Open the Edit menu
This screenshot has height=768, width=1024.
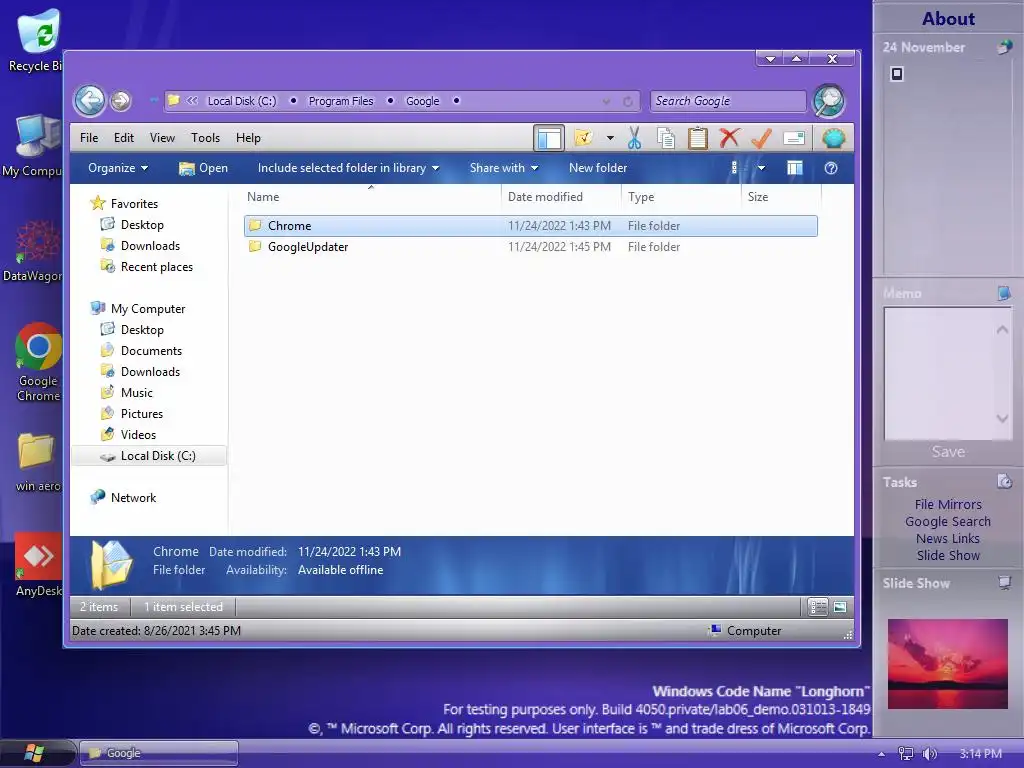[123, 138]
